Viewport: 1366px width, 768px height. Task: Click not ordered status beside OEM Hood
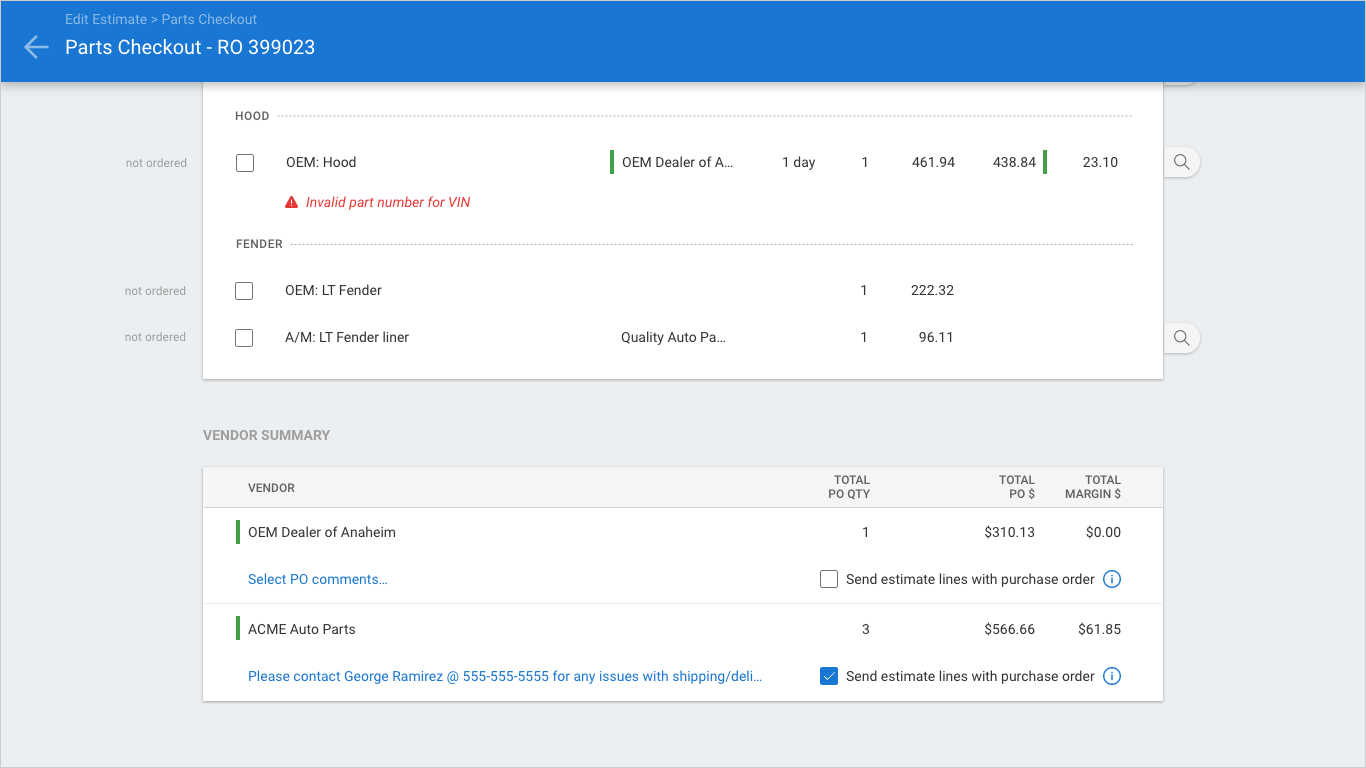tap(156, 163)
